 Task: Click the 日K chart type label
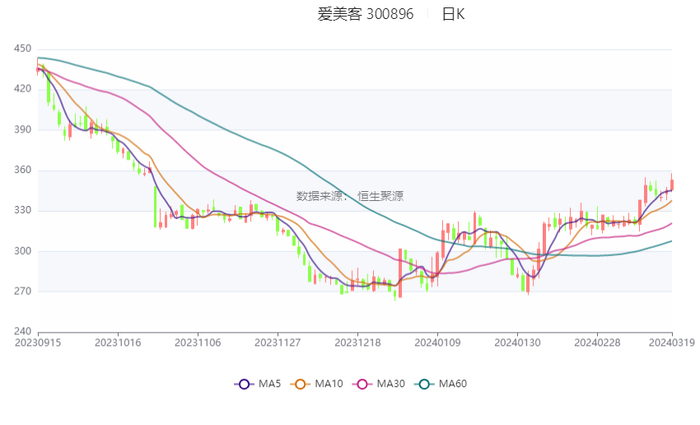pyautogui.click(x=453, y=14)
